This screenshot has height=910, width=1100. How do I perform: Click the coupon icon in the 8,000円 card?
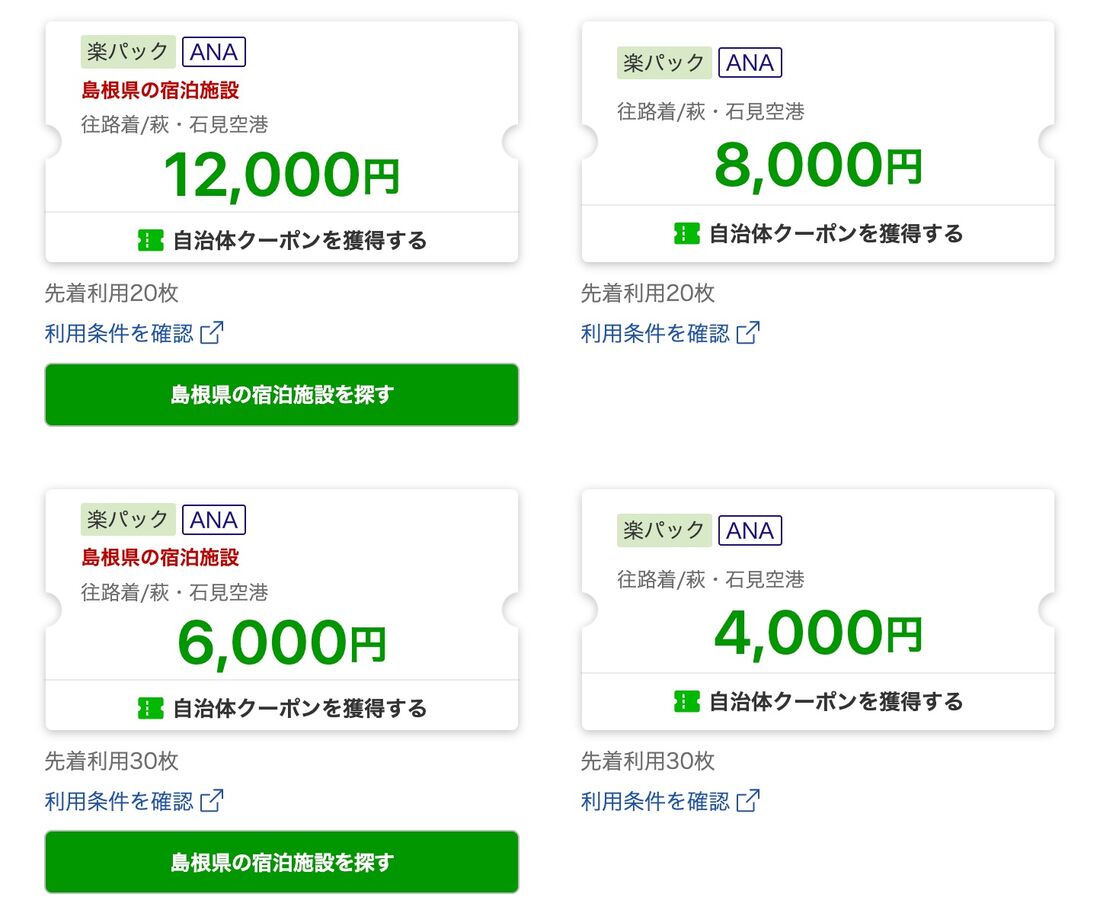(687, 233)
